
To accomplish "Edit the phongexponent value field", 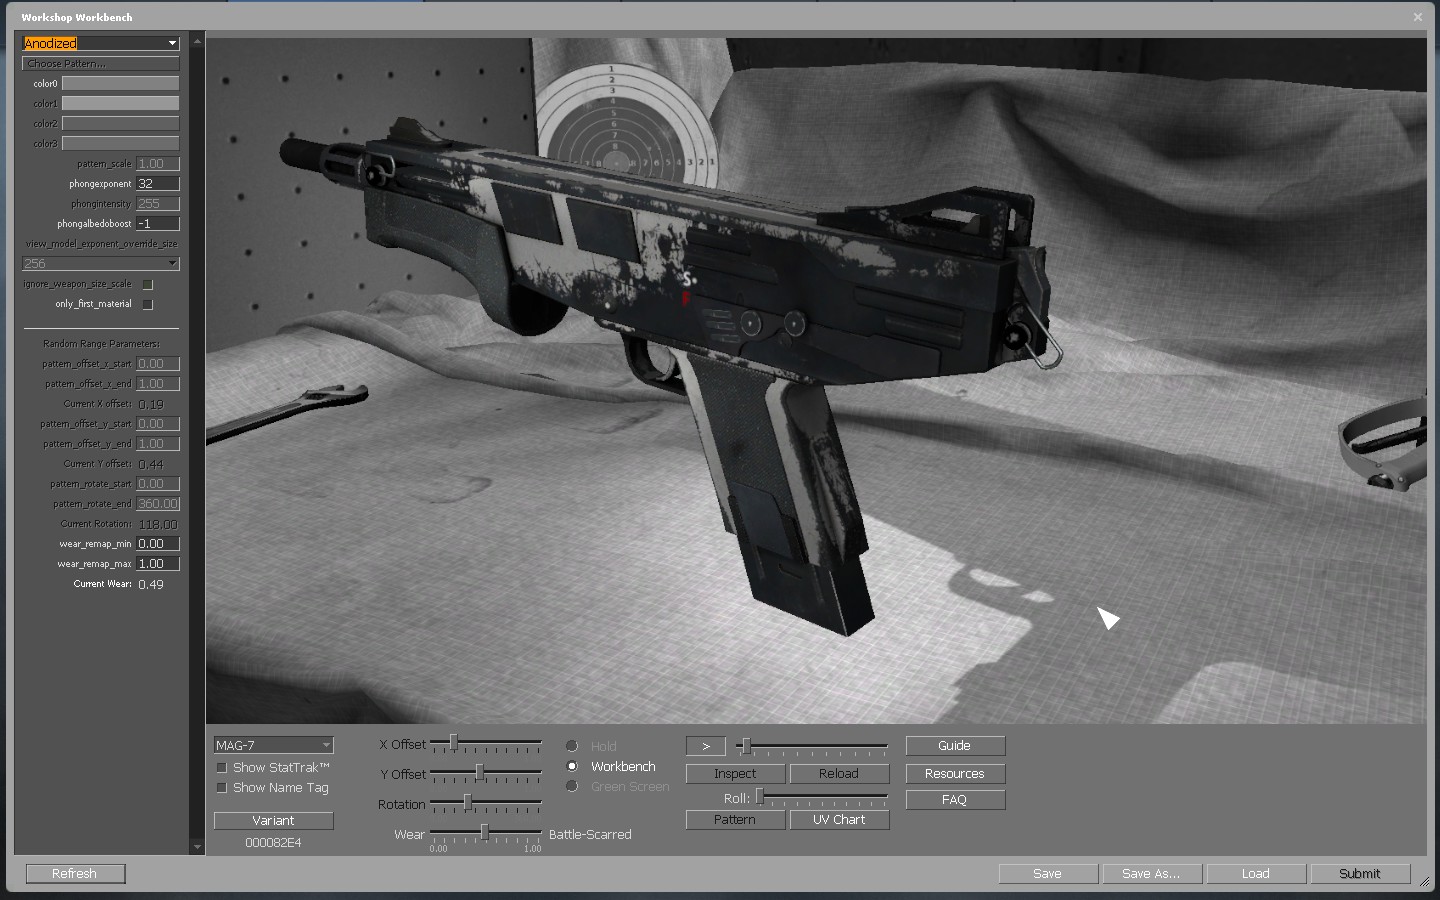I will 158,183.
